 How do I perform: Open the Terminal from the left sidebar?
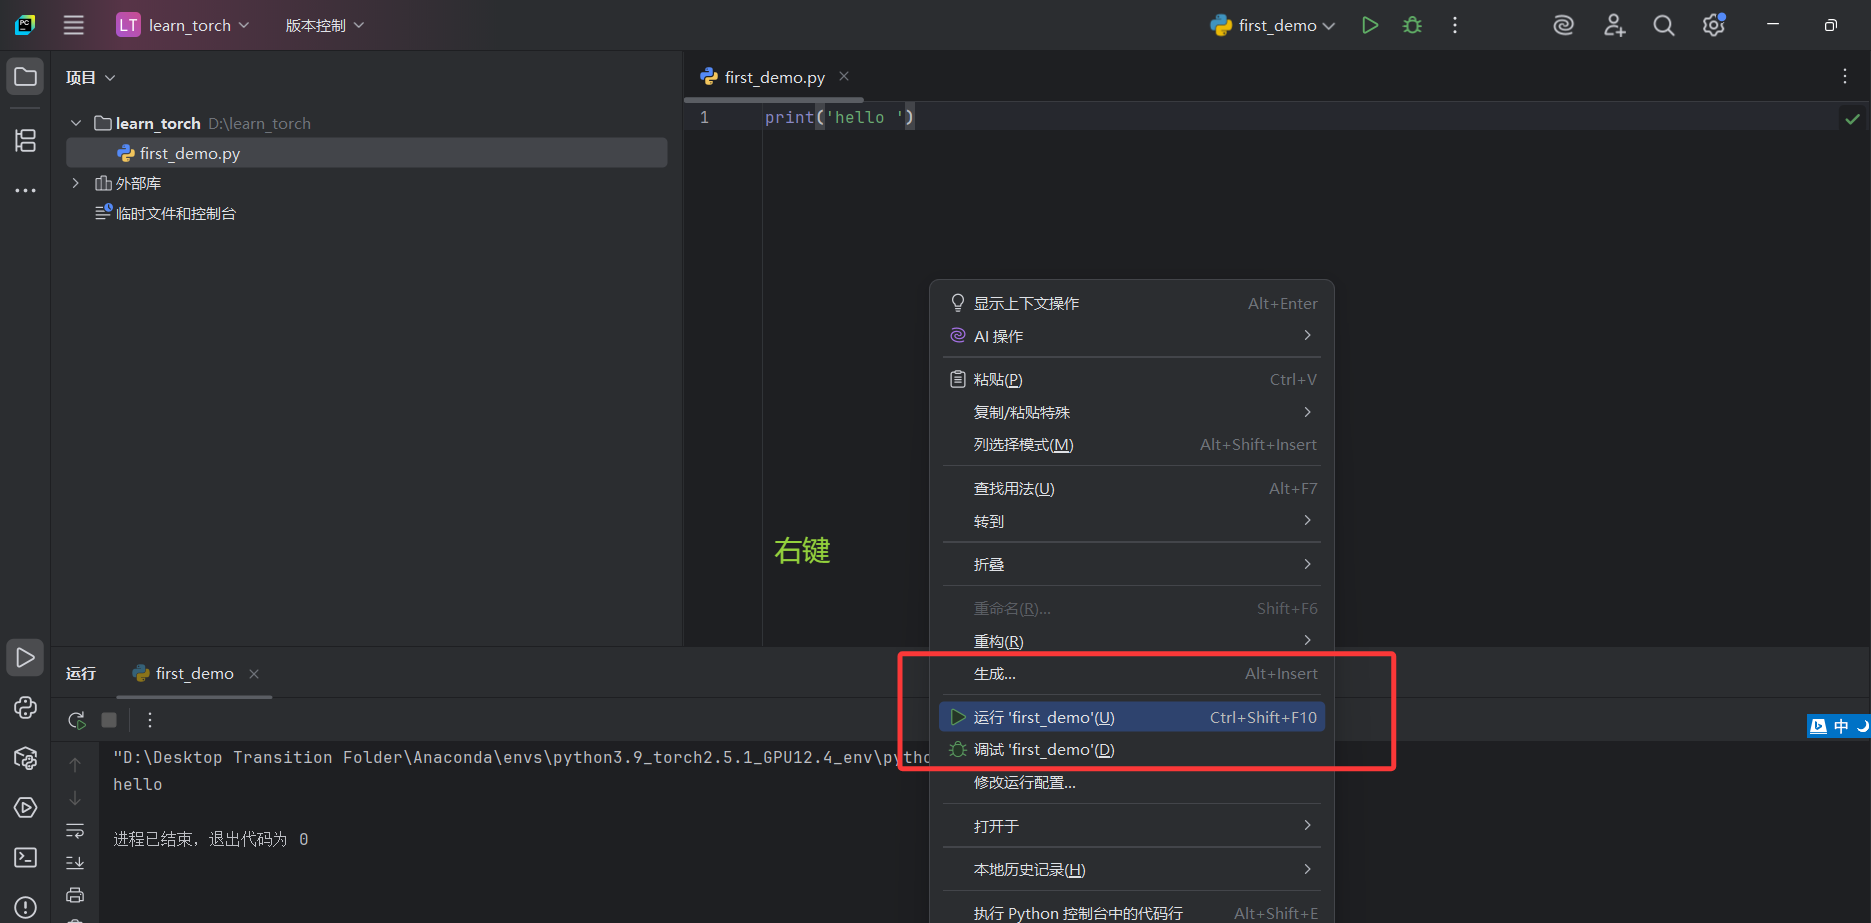25,857
